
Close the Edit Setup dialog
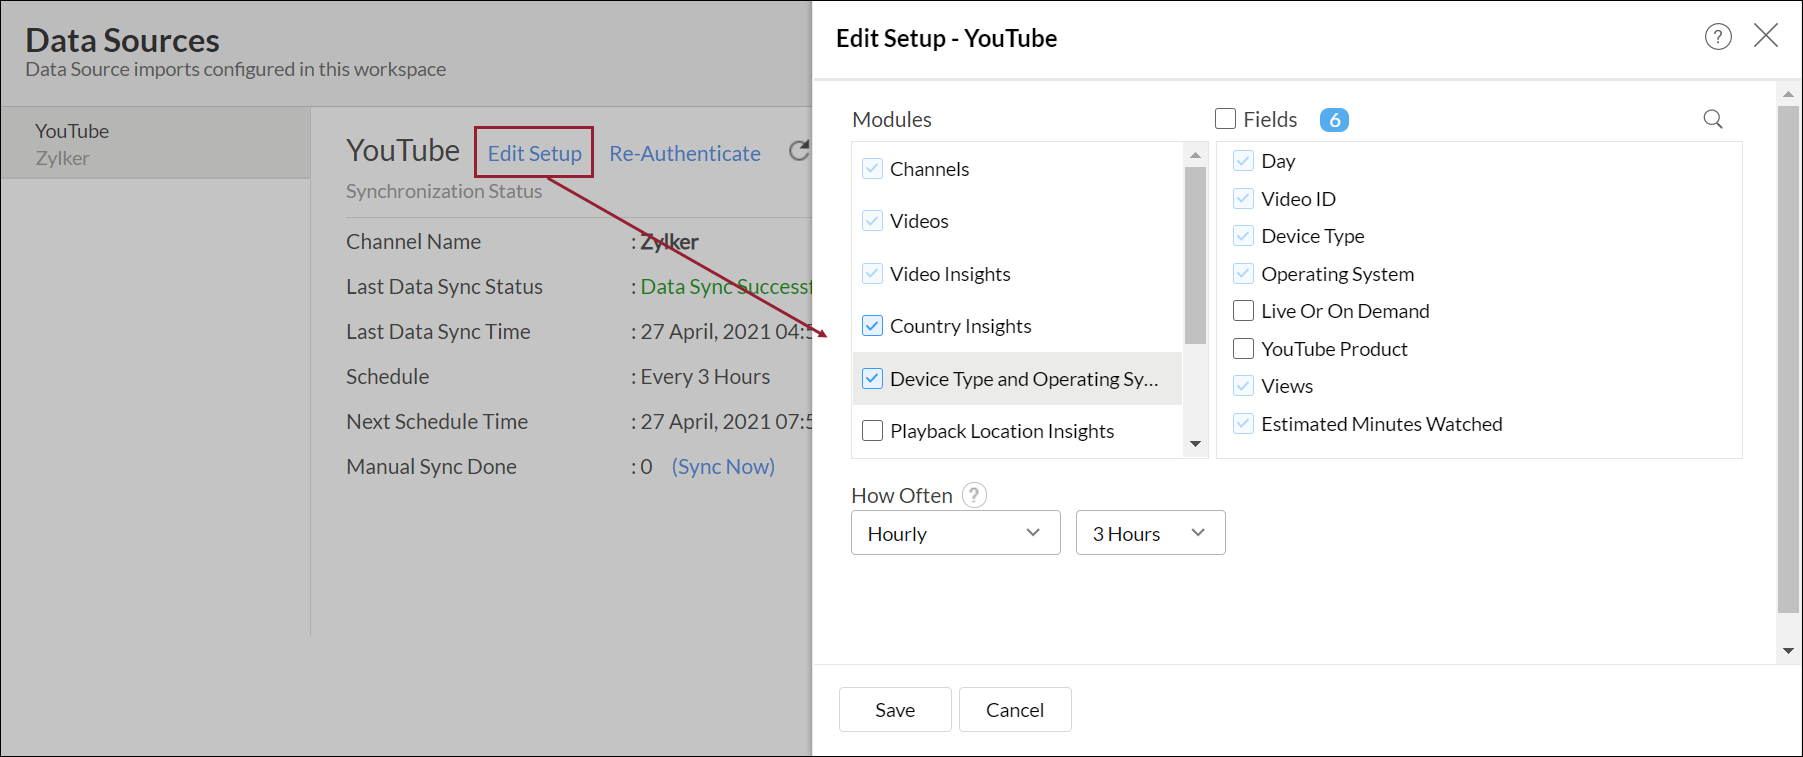click(x=1766, y=36)
